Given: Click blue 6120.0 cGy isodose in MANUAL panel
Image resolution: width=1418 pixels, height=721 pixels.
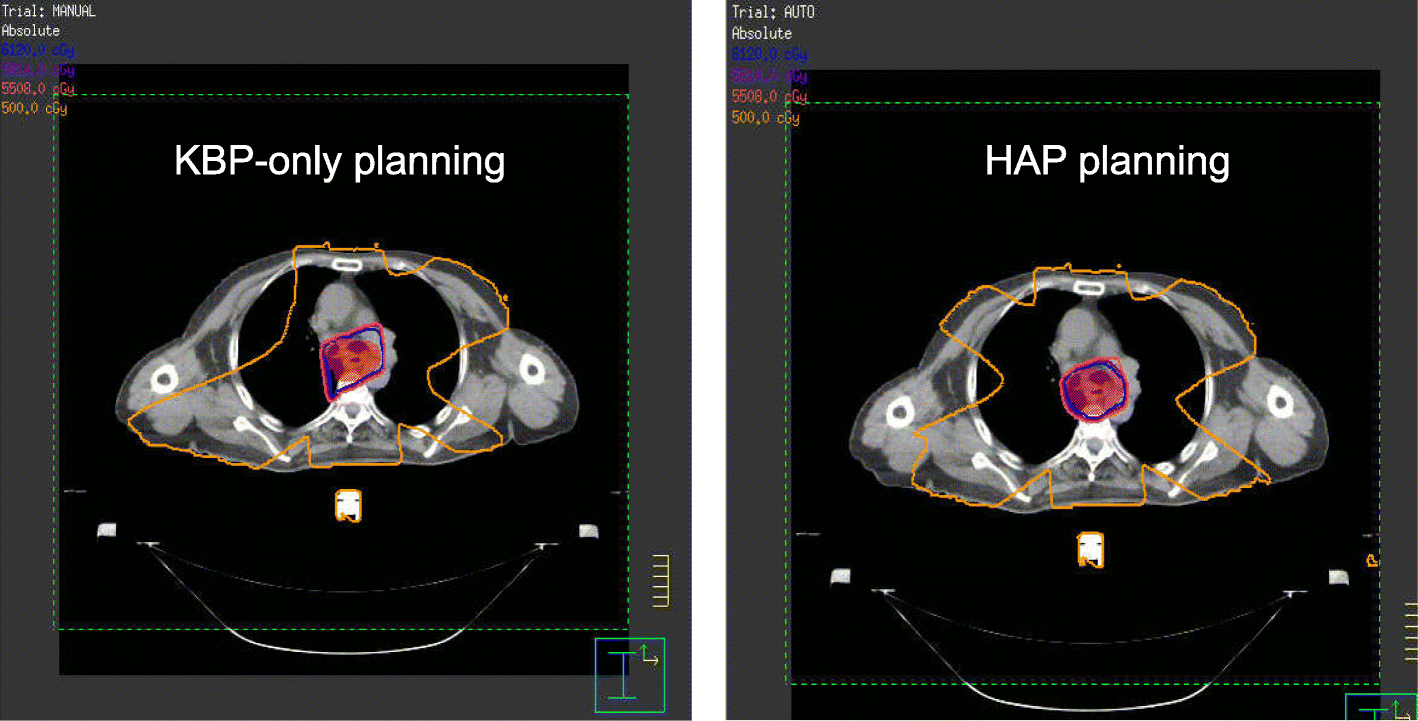Looking at the screenshot, I should [x=38, y=50].
